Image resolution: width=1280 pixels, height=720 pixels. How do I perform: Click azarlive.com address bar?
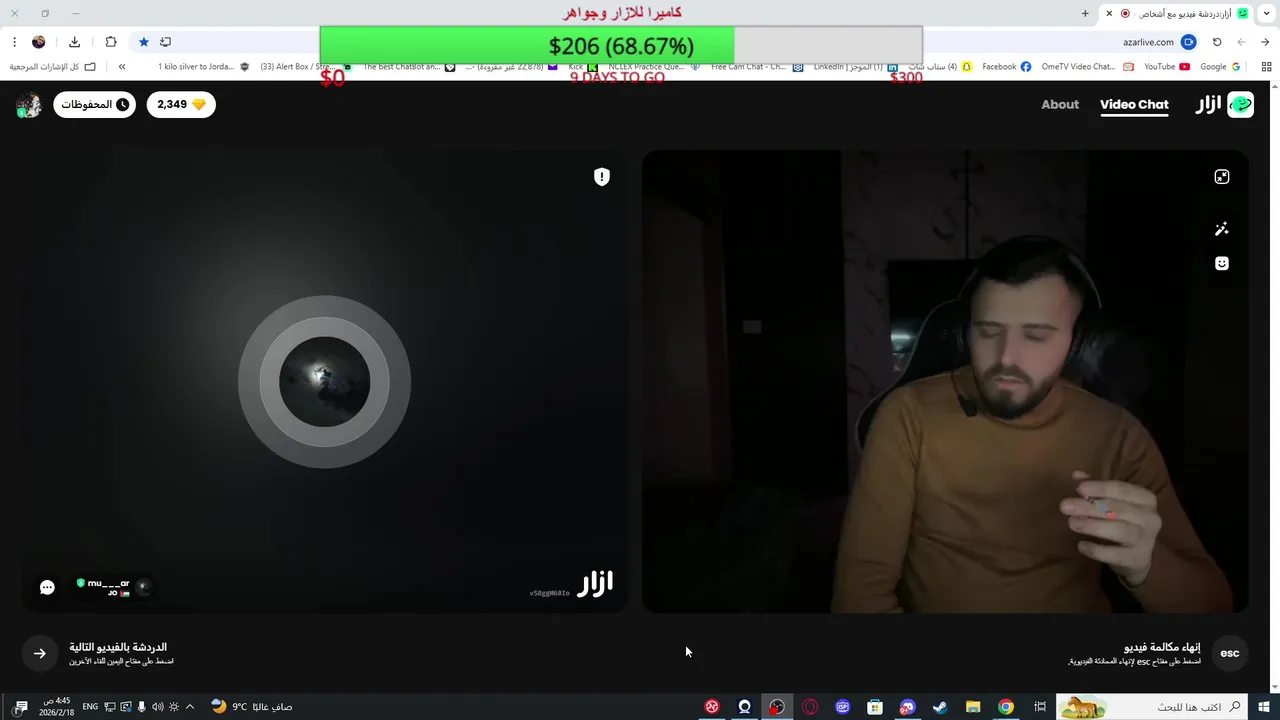click(x=1147, y=42)
